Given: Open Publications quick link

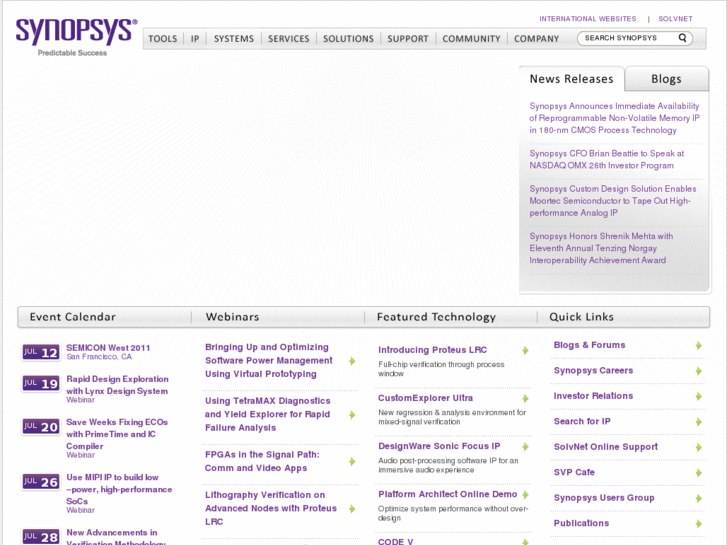Looking at the screenshot, I should (x=581, y=523).
